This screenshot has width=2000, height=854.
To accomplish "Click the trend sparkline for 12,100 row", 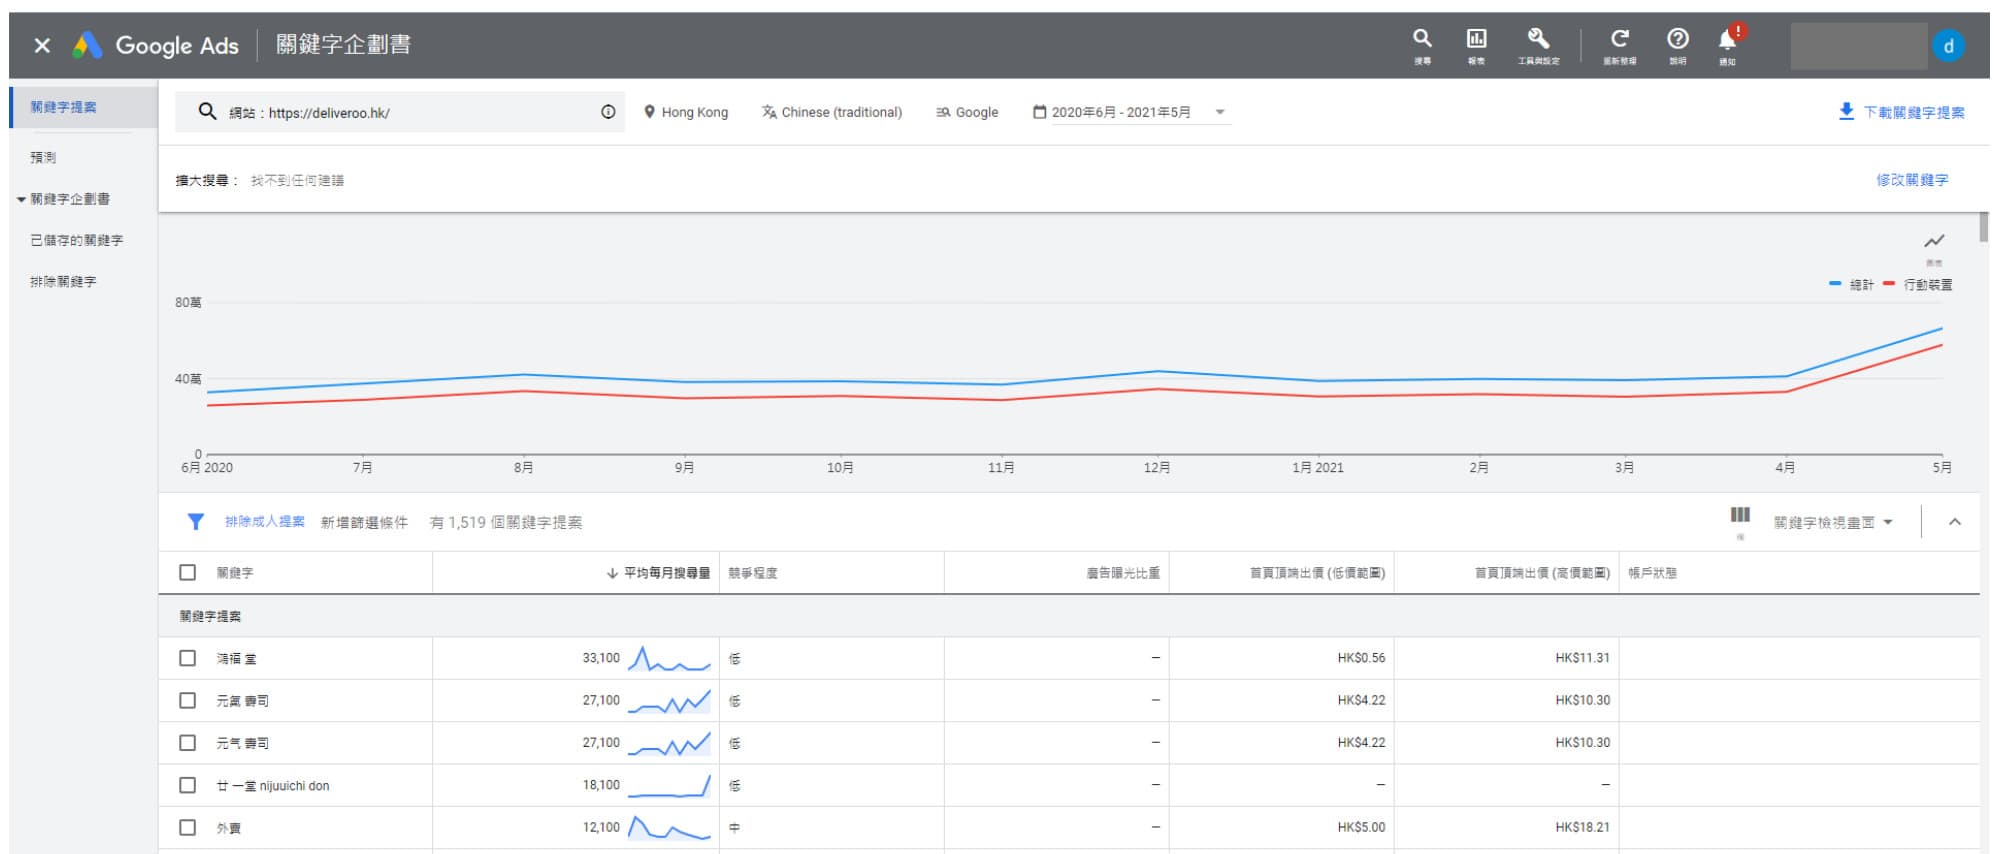I will tap(669, 828).
